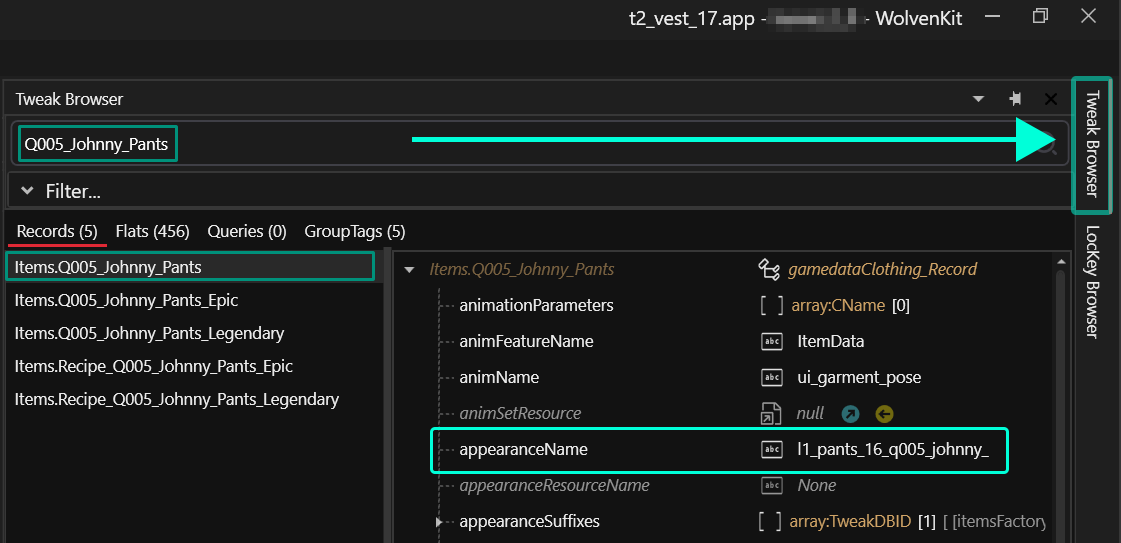Open the LocKey Browser side tab
Screen dimensions: 1121x543
coord(1092,281)
